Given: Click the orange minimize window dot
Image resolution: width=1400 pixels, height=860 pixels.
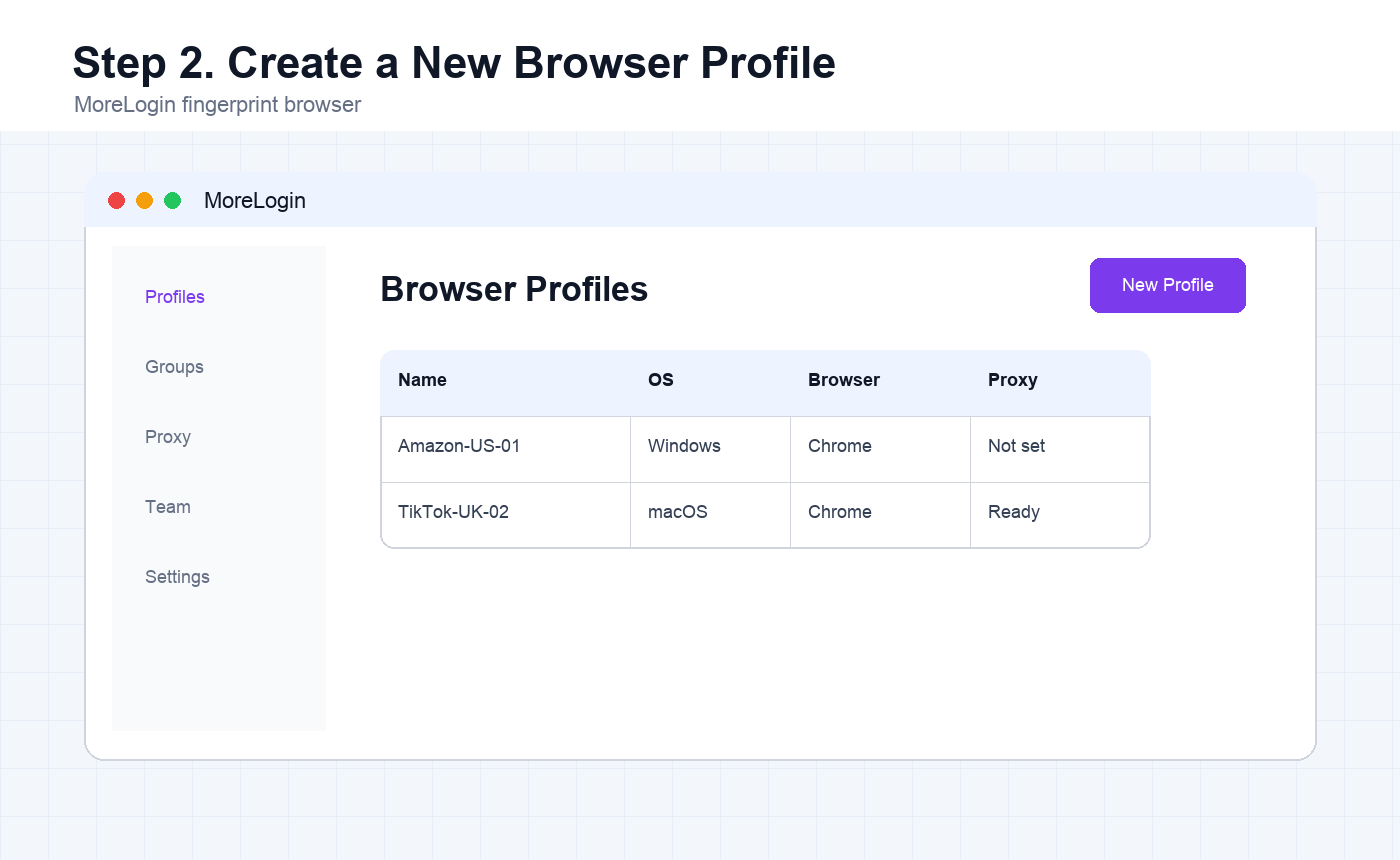Looking at the screenshot, I should tap(144, 200).
